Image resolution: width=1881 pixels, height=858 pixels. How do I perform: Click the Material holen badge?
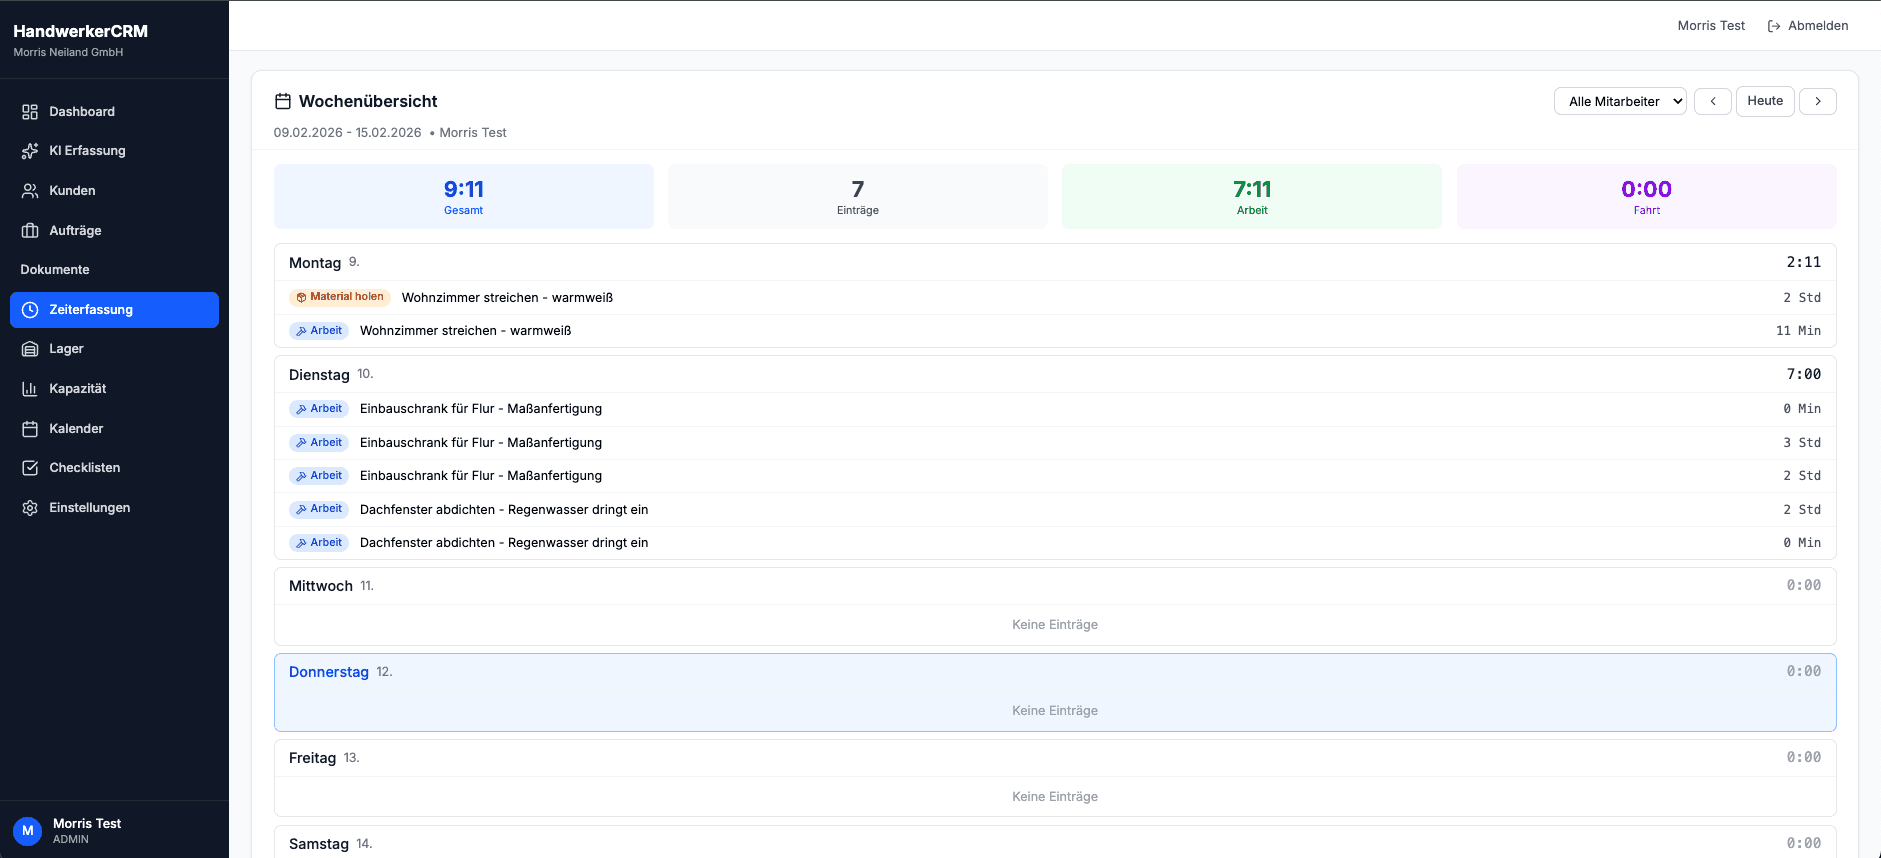(340, 297)
